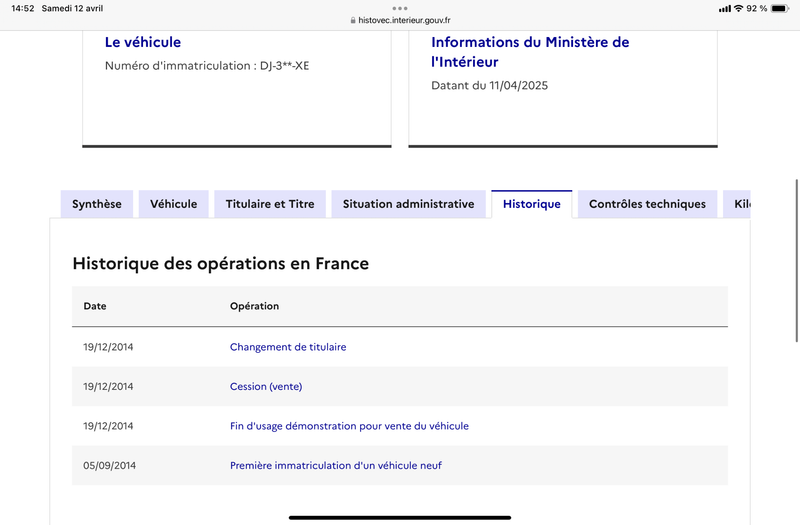Select the Situation administrative tab
The height and width of the screenshot is (525, 800).
(x=408, y=204)
